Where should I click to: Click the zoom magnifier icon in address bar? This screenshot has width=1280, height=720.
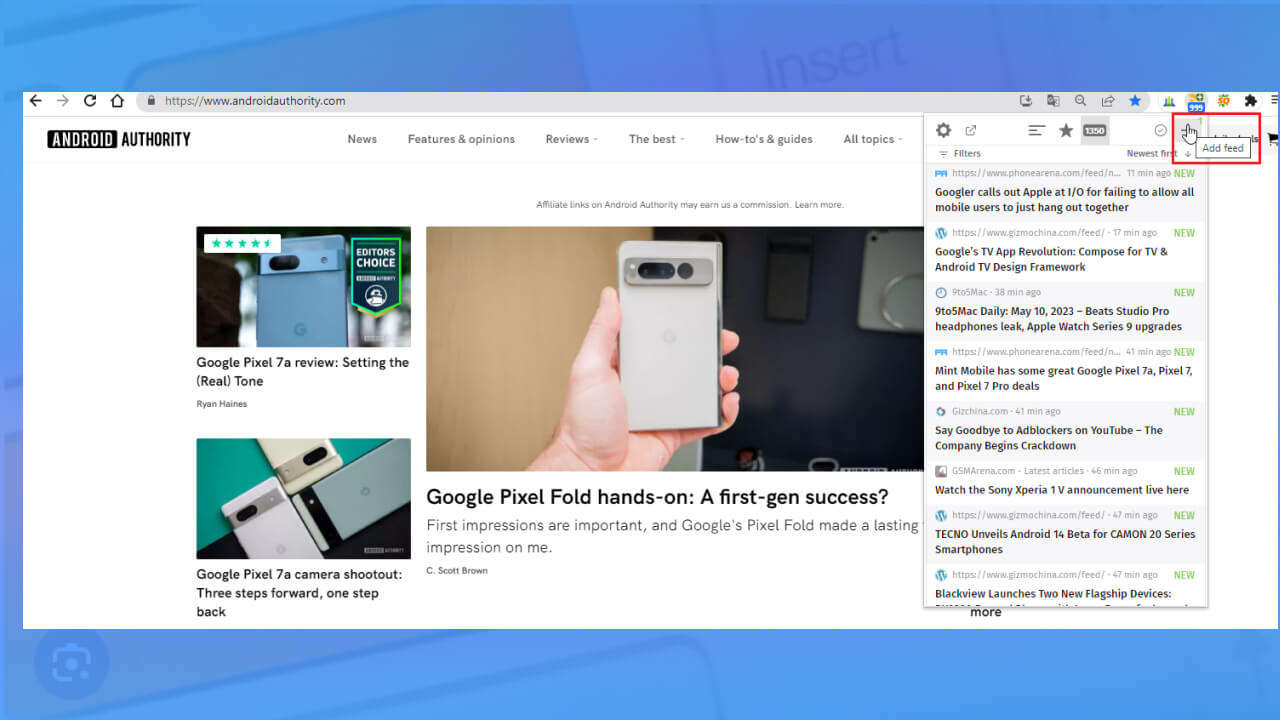(x=1080, y=101)
